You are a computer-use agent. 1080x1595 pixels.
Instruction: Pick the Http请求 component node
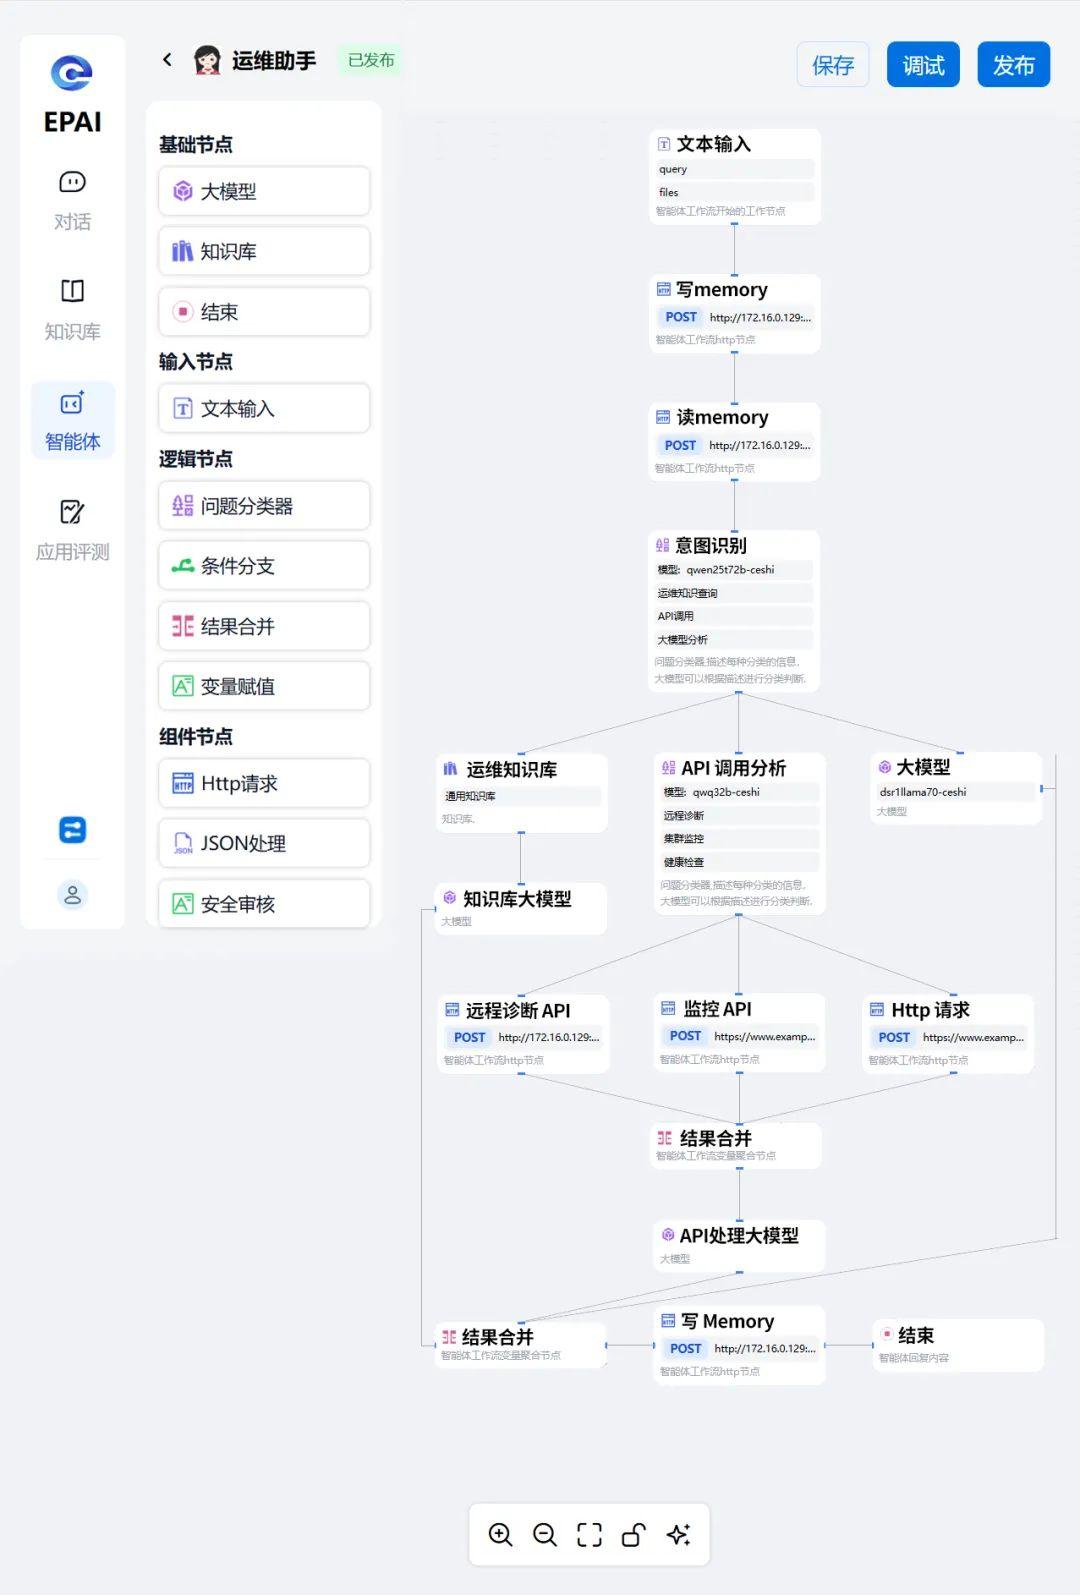264,783
